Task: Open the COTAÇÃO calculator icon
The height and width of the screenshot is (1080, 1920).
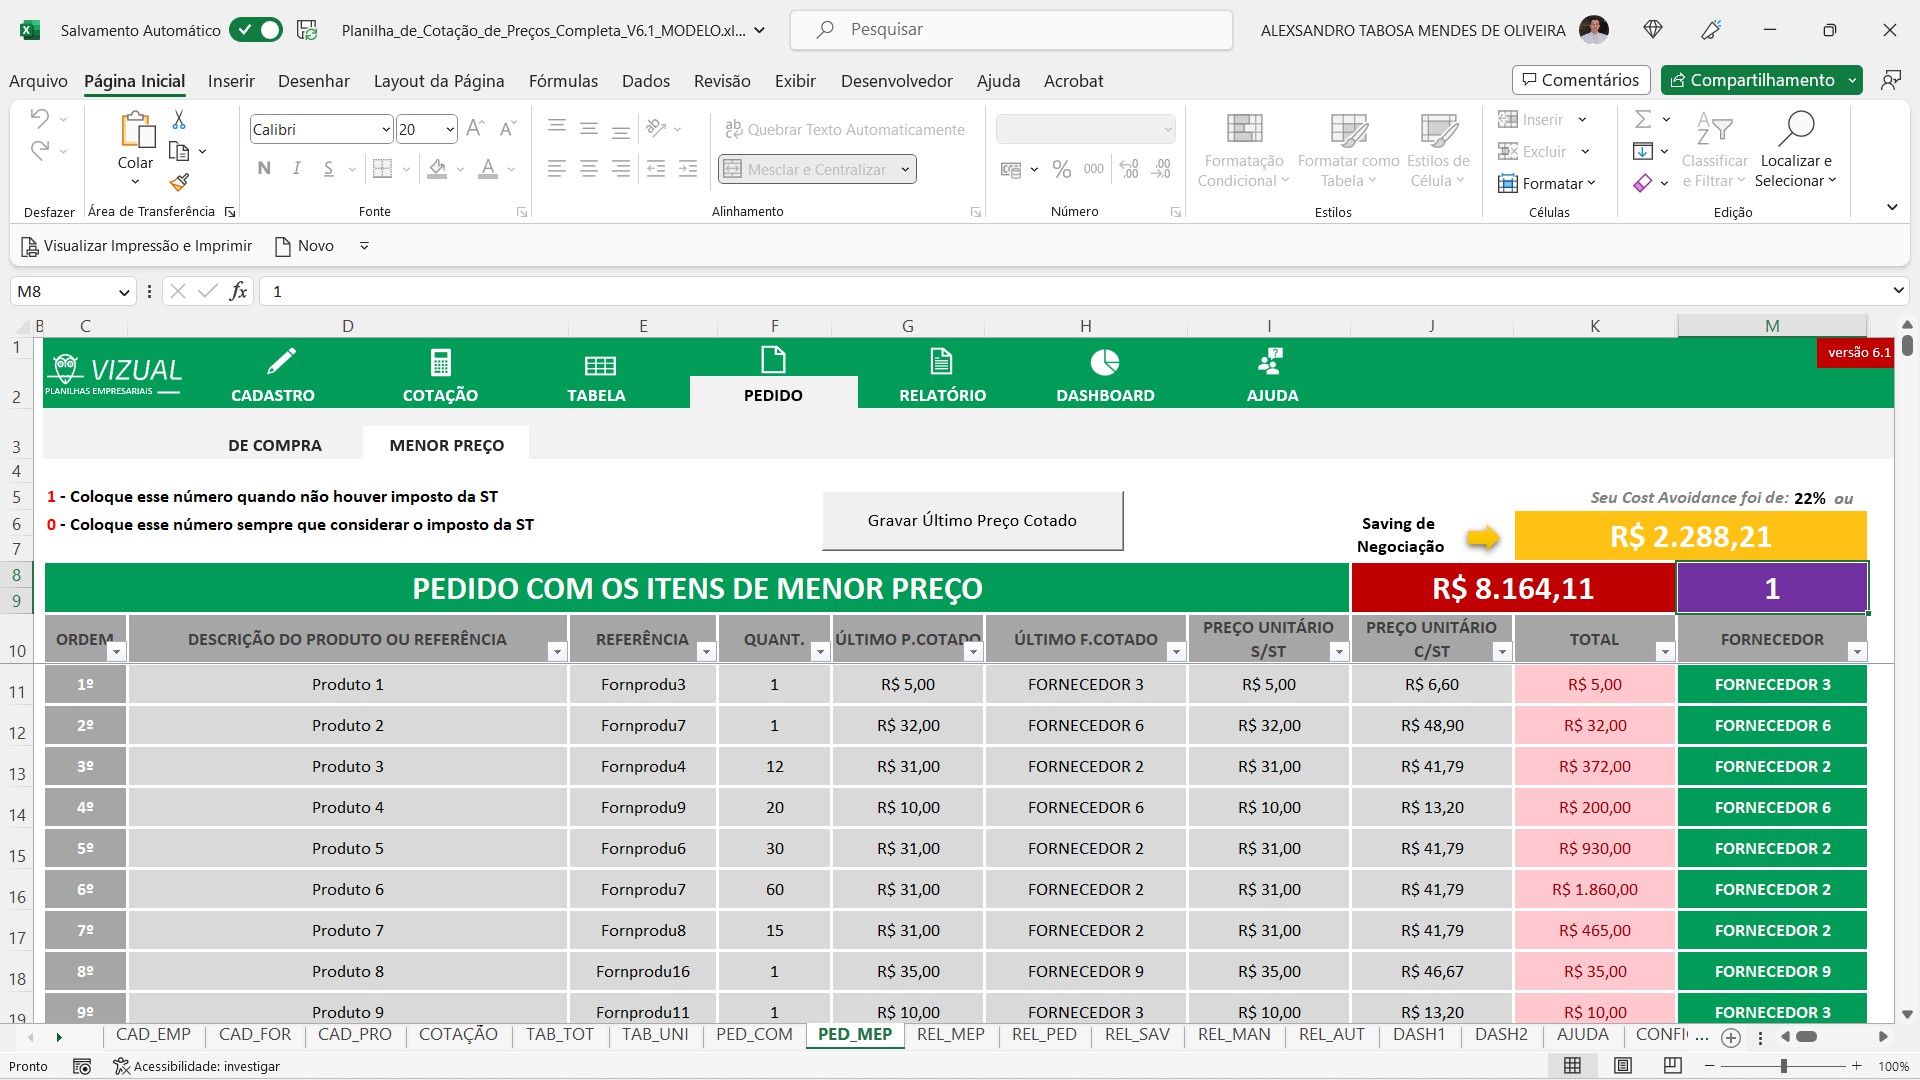Action: 440,362
